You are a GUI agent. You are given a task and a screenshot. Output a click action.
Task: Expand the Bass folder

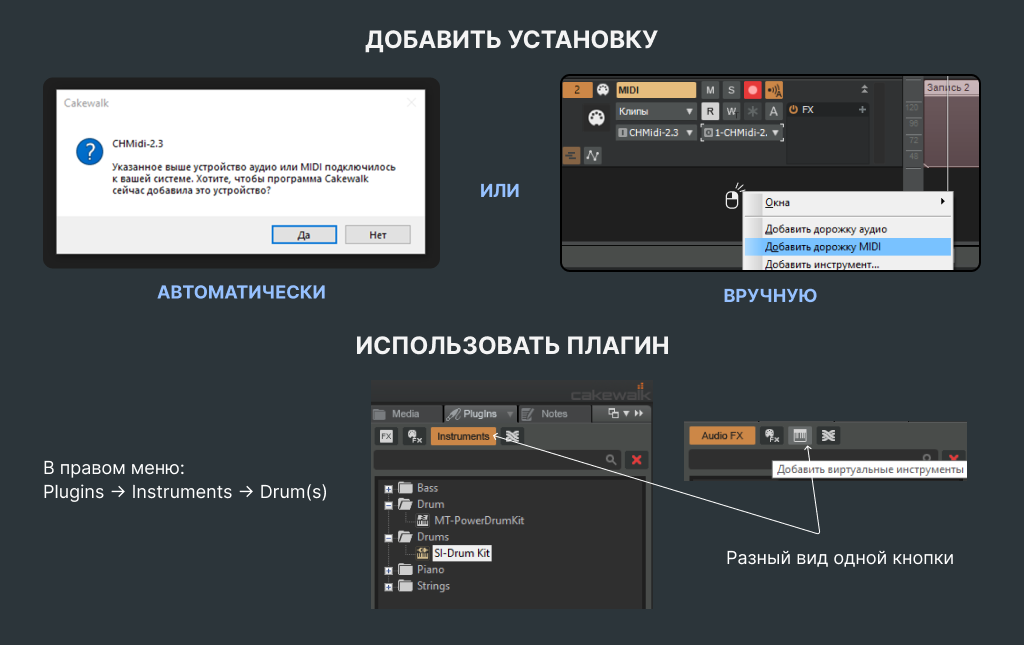(x=389, y=489)
